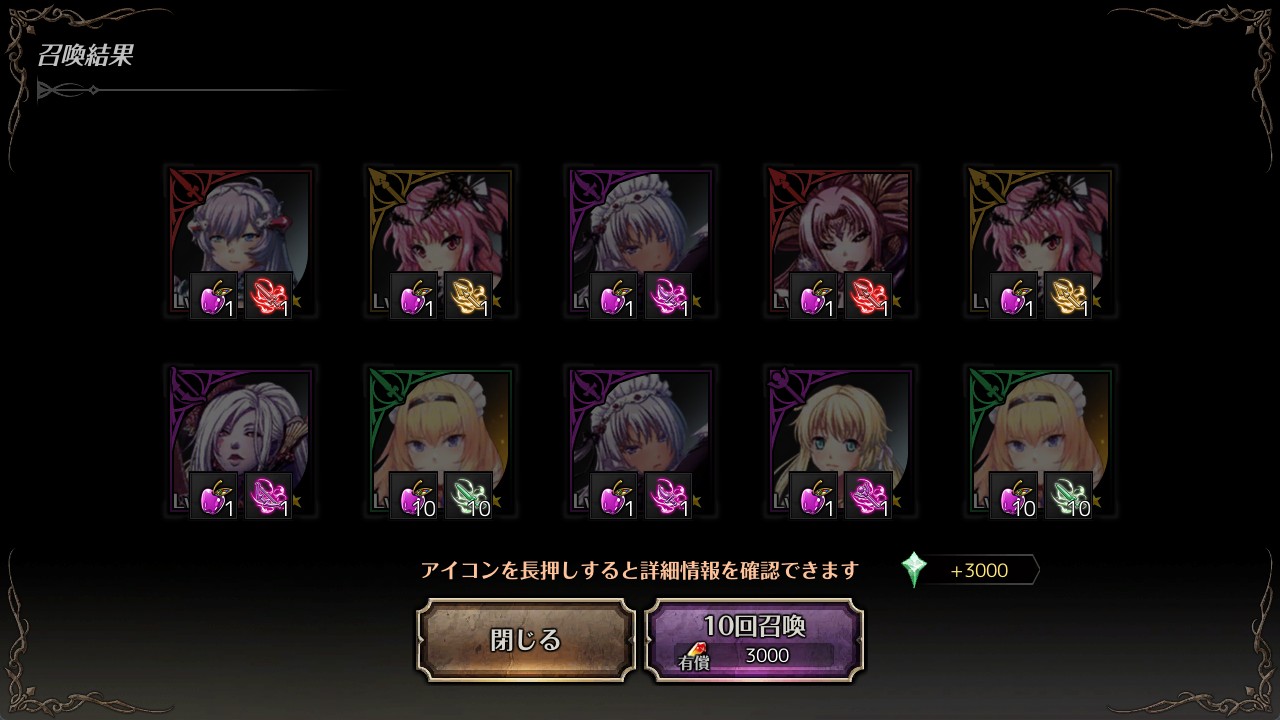Tap the green crystal currency icon
Viewport: 1280px width, 720px height.
pos(914,570)
